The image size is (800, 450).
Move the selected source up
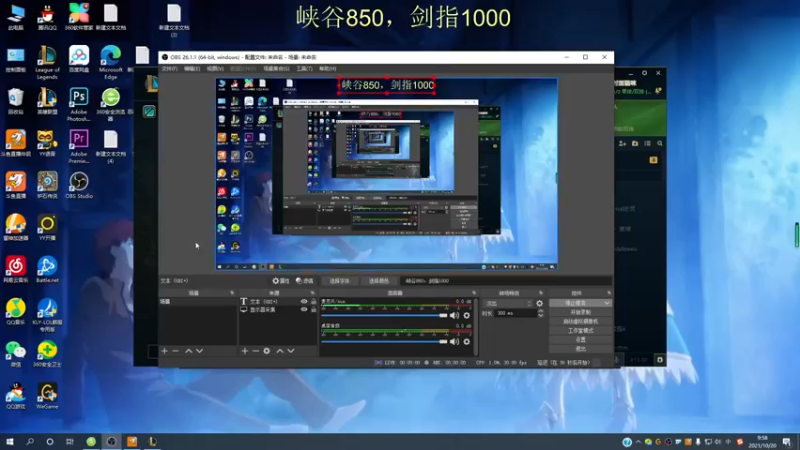(x=280, y=351)
